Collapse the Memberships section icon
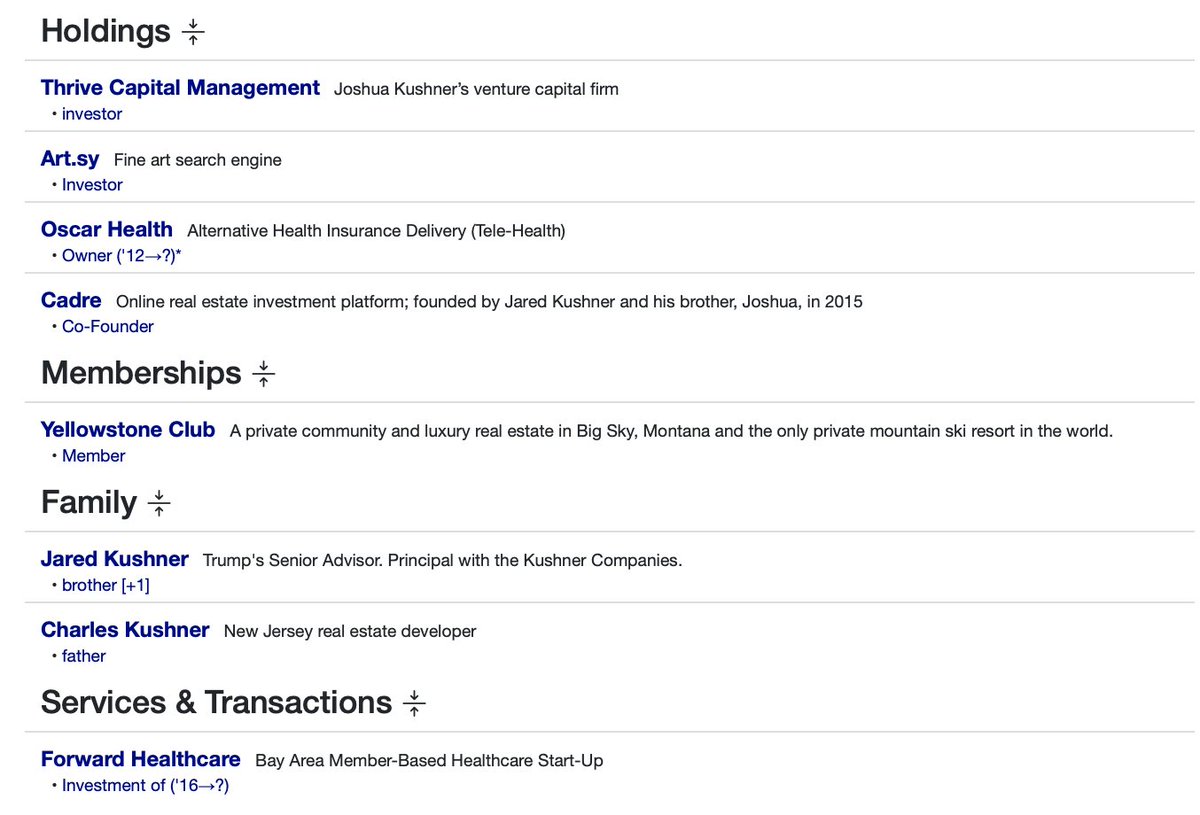This screenshot has width=1200, height=815. (x=263, y=374)
